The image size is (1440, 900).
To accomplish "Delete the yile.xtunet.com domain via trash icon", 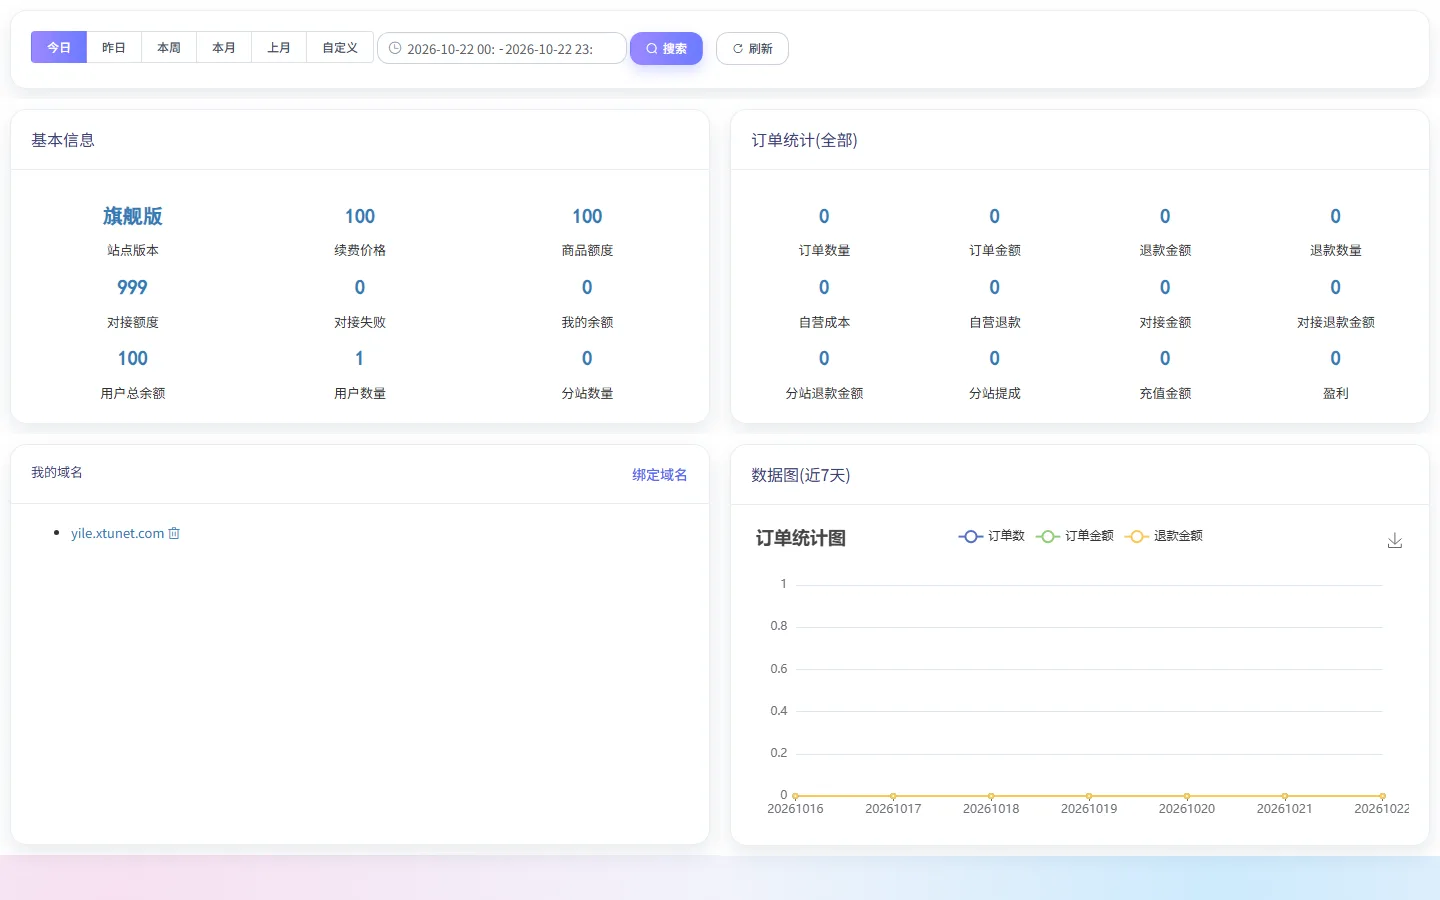I will point(174,533).
